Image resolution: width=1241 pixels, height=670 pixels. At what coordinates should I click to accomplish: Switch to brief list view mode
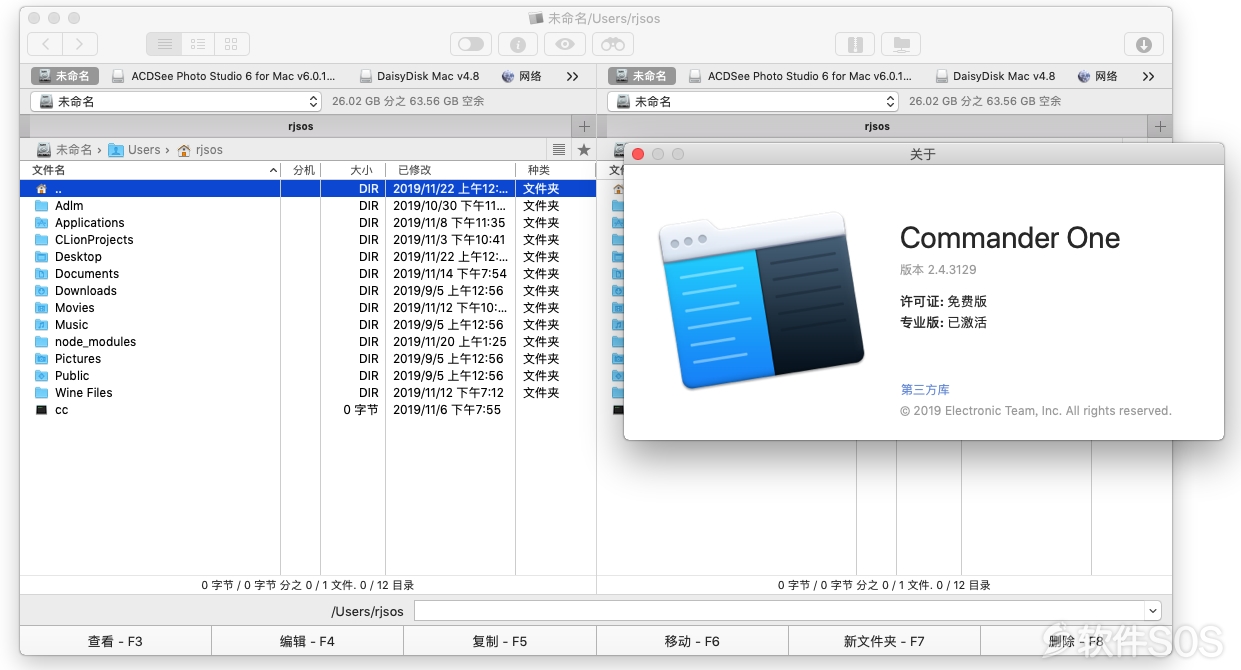pyautogui.click(x=198, y=44)
